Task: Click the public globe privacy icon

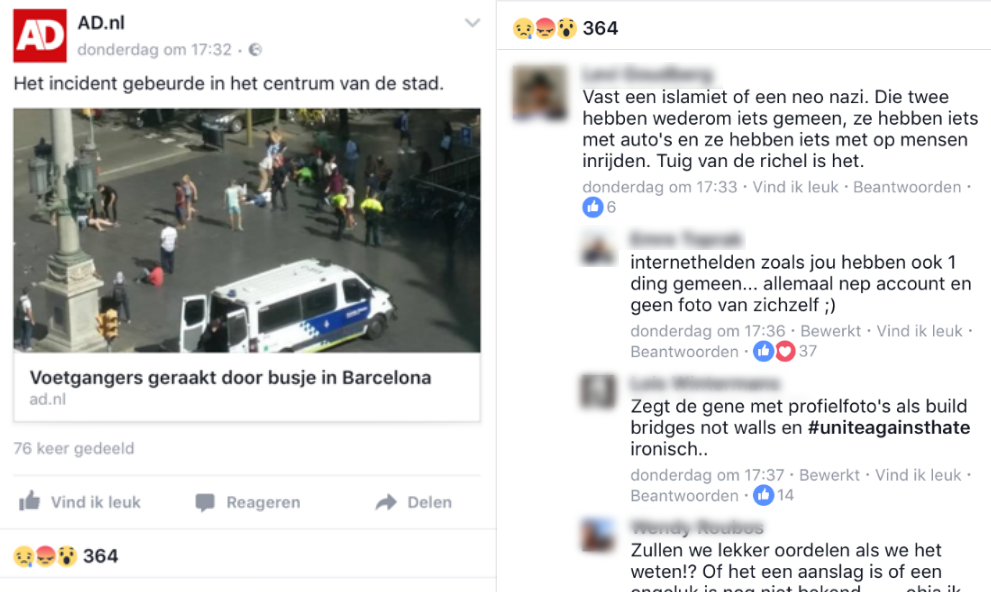Action: (x=255, y=50)
